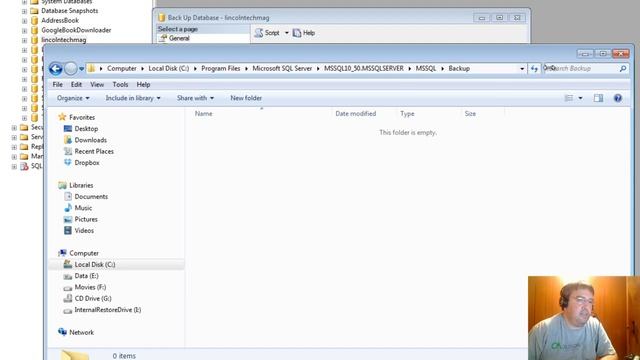
Task: Select MSSQL10_50.MSSQLSERVER in breadcrumb
Action: (364, 69)
